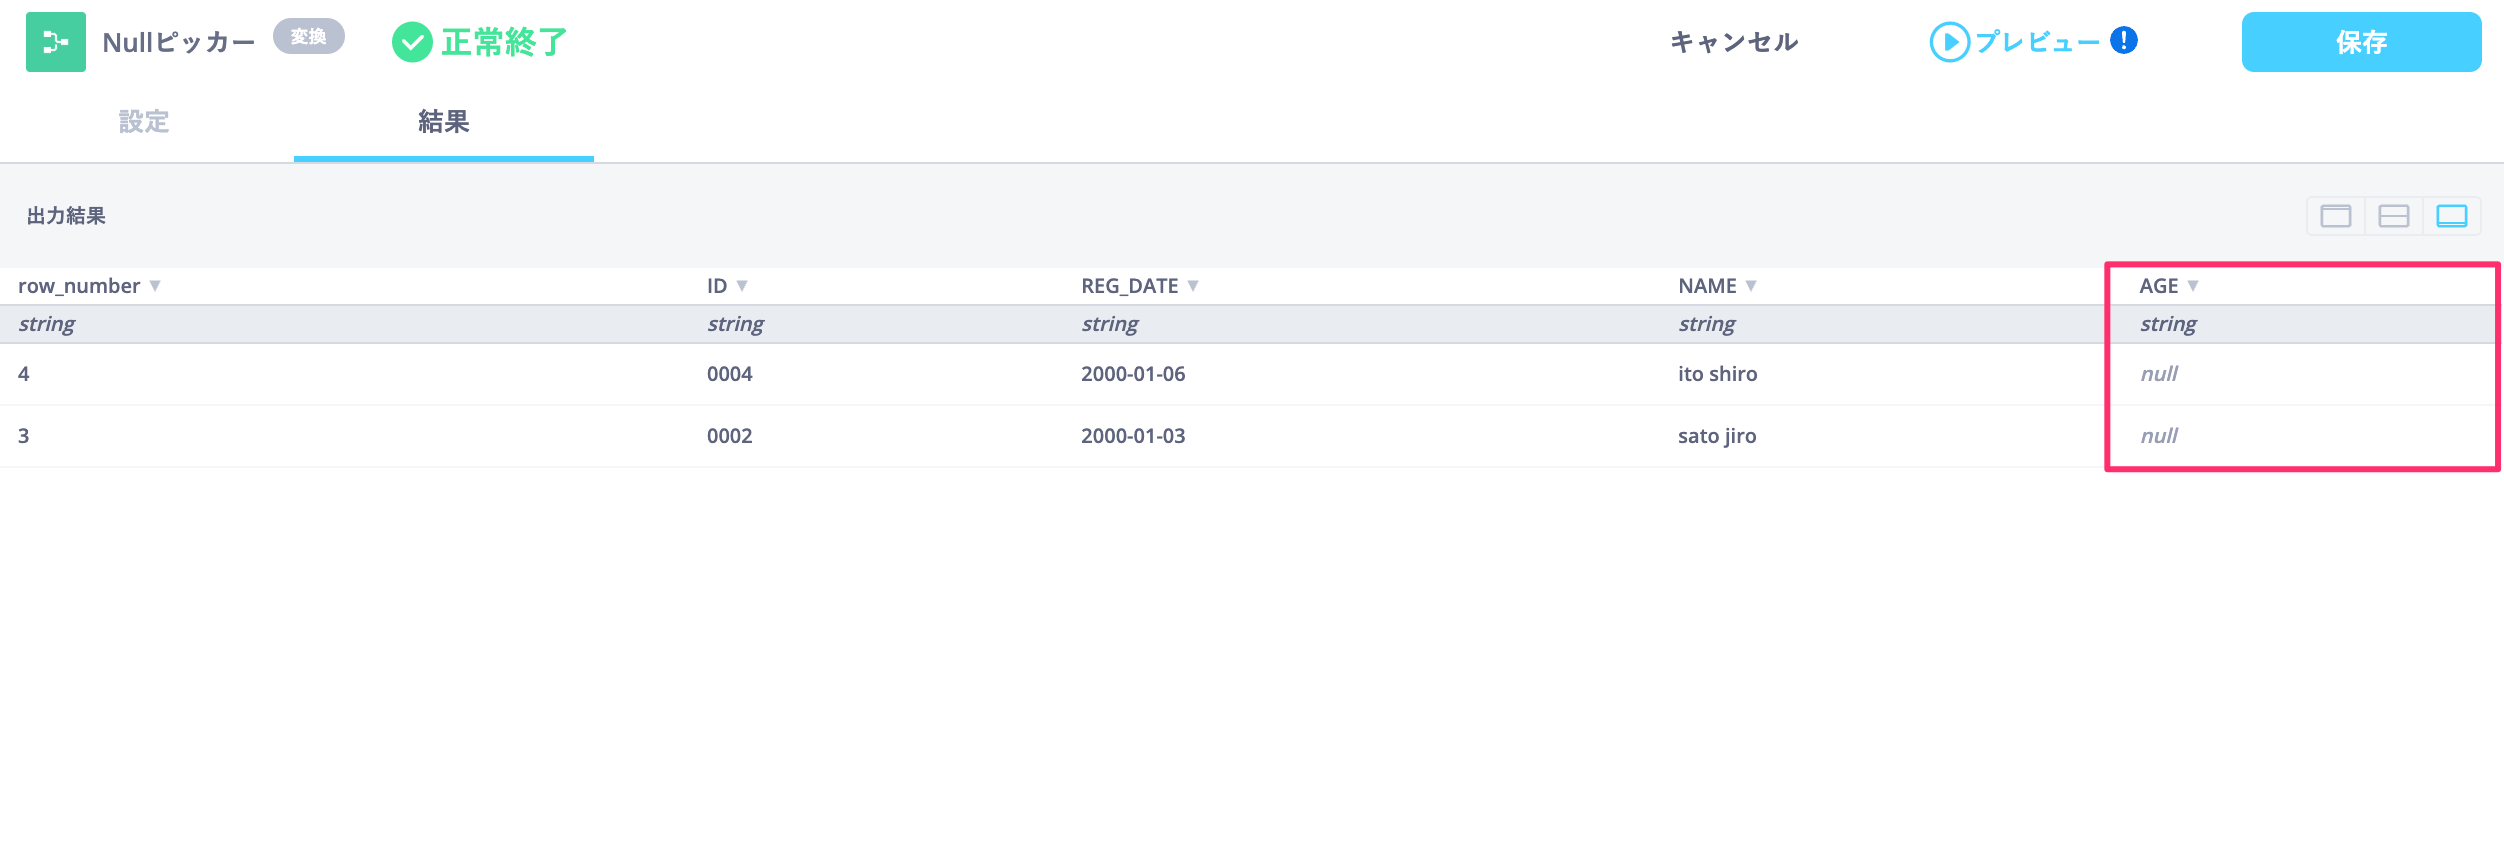Open the row_number column dropdown arrow

coord(155,286)
